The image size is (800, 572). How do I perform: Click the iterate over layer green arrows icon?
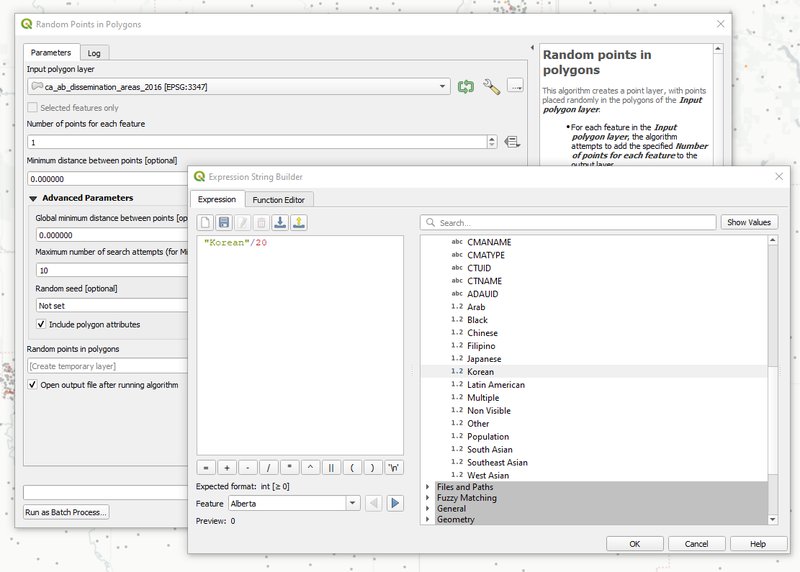pyautogui.click(x=465, y=87)
